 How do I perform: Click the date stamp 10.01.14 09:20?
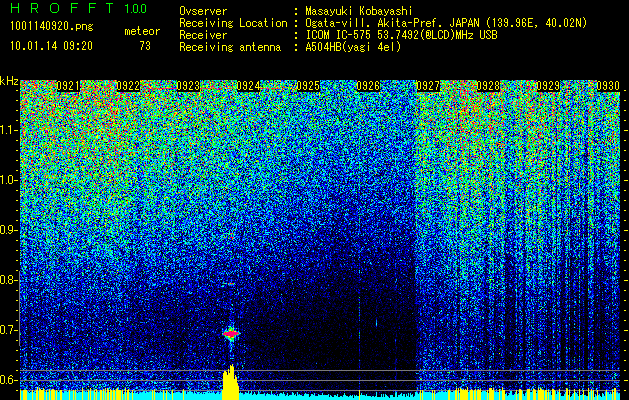pyautogui.click(x=51, y=46)
